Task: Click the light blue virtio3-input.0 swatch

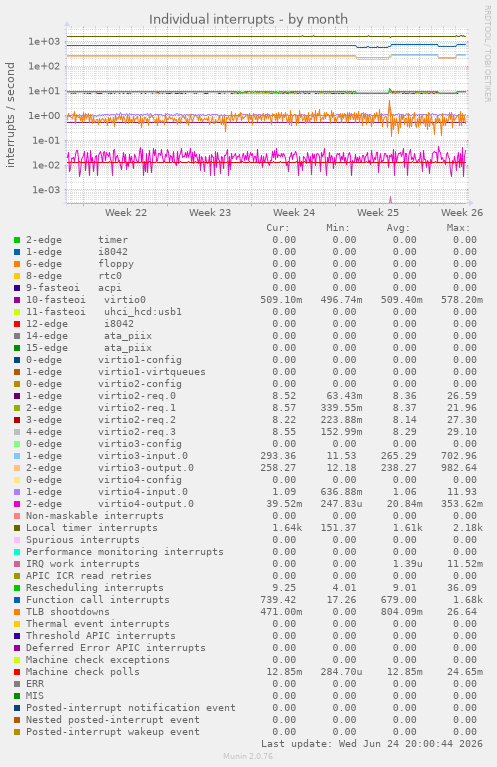Action: point(17,456)
